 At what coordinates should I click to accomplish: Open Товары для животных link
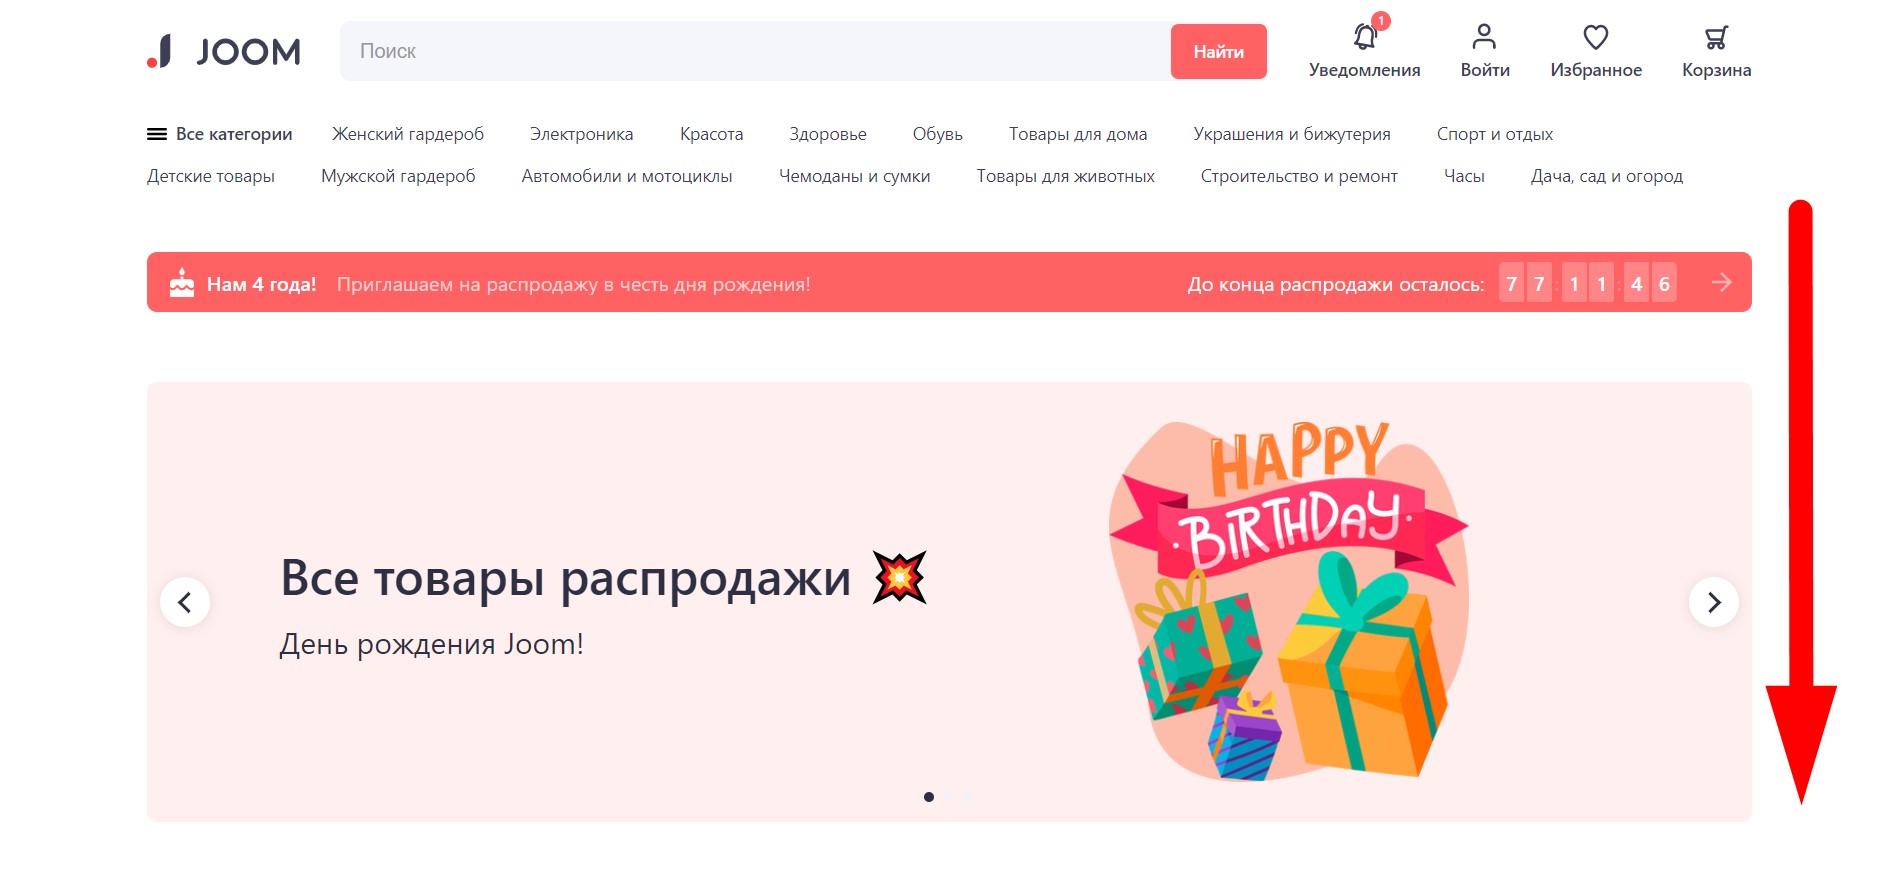[x=1065, y=176]
